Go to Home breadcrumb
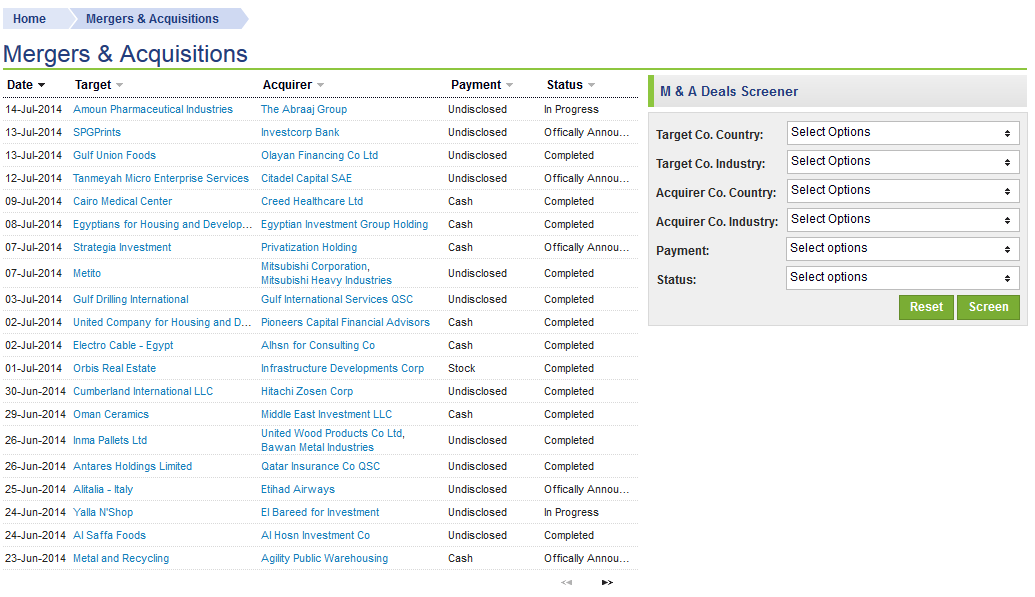The height and width of the screenshot is (597, 1035). click(x=30, y=19)
